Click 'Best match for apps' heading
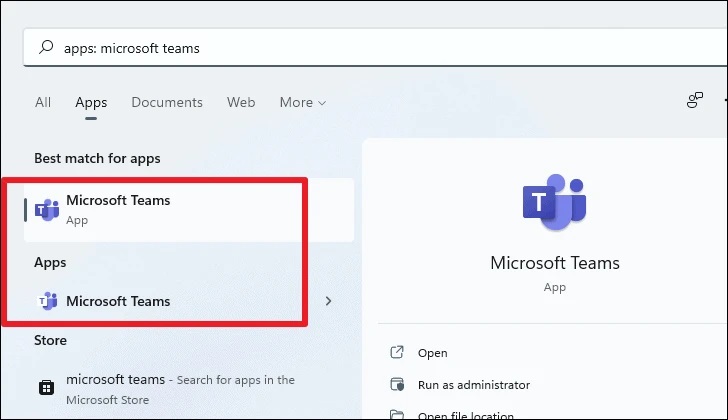Viewport: 728px width, 420px height. (x=97, y=158)
